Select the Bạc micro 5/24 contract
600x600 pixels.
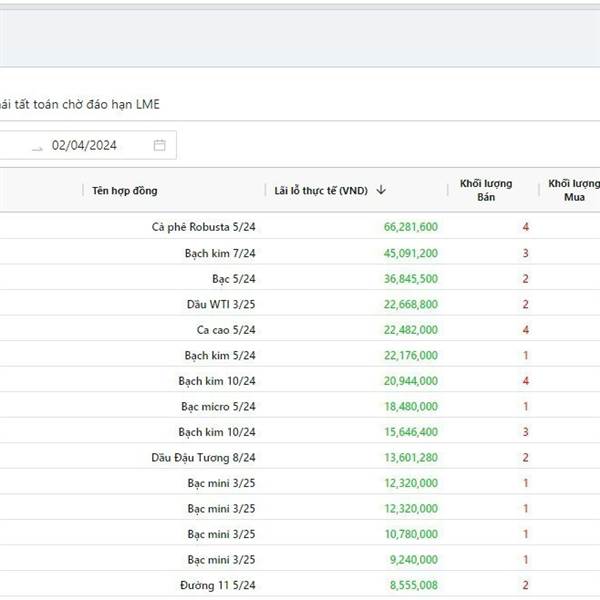[x=218, y=406]
